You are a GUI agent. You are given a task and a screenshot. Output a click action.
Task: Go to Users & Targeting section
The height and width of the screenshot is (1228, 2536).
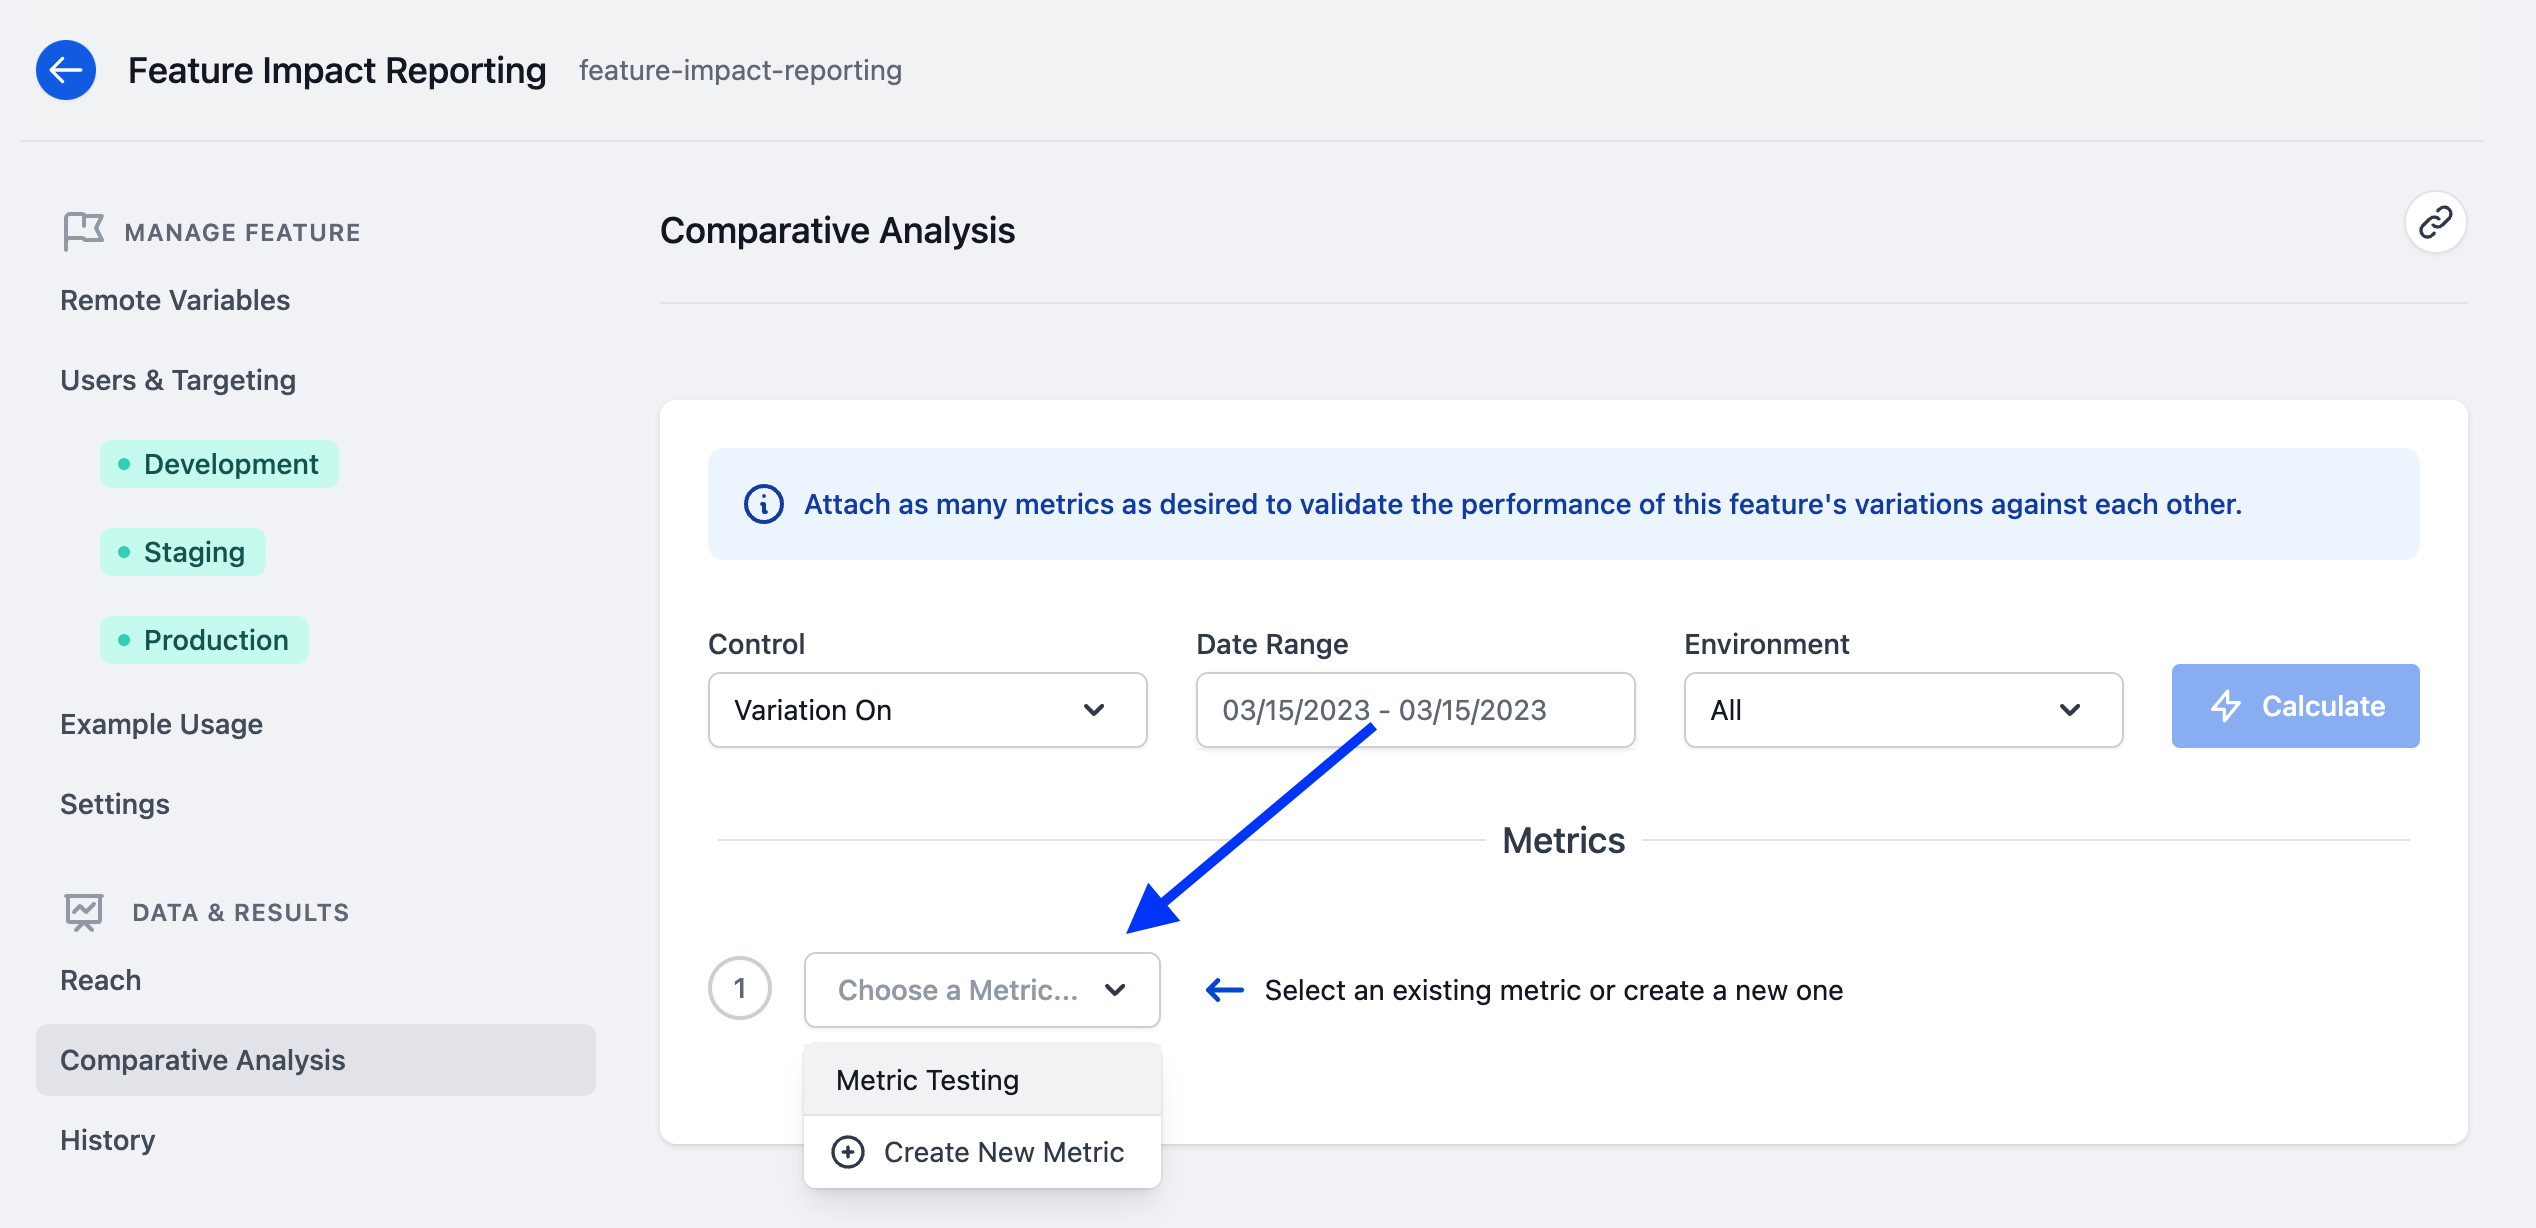tap(178, 380)
